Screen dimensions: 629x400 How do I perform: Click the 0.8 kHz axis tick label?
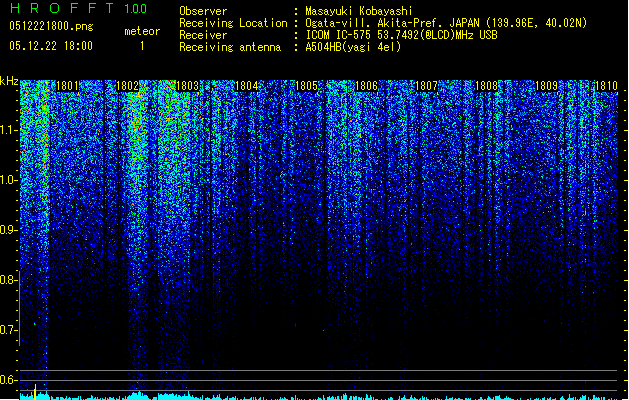pyautogui.click(x=8, y=280)
